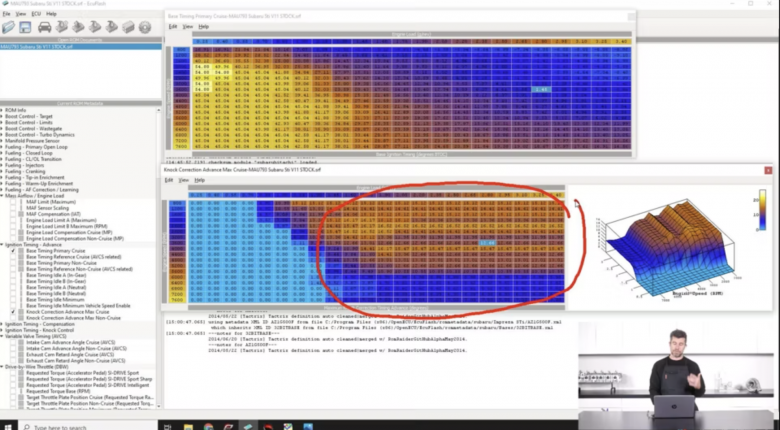This screenshot has width=780, height=430.
Task: Open the Edit menu of Knock Correction window
Action: pos(169,180)
